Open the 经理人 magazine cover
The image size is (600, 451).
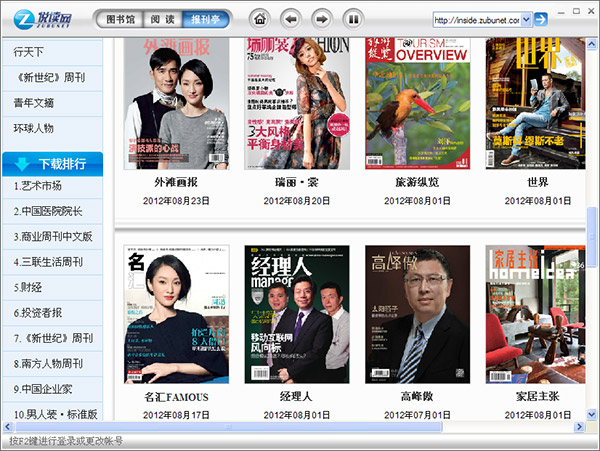pos(297,314)
